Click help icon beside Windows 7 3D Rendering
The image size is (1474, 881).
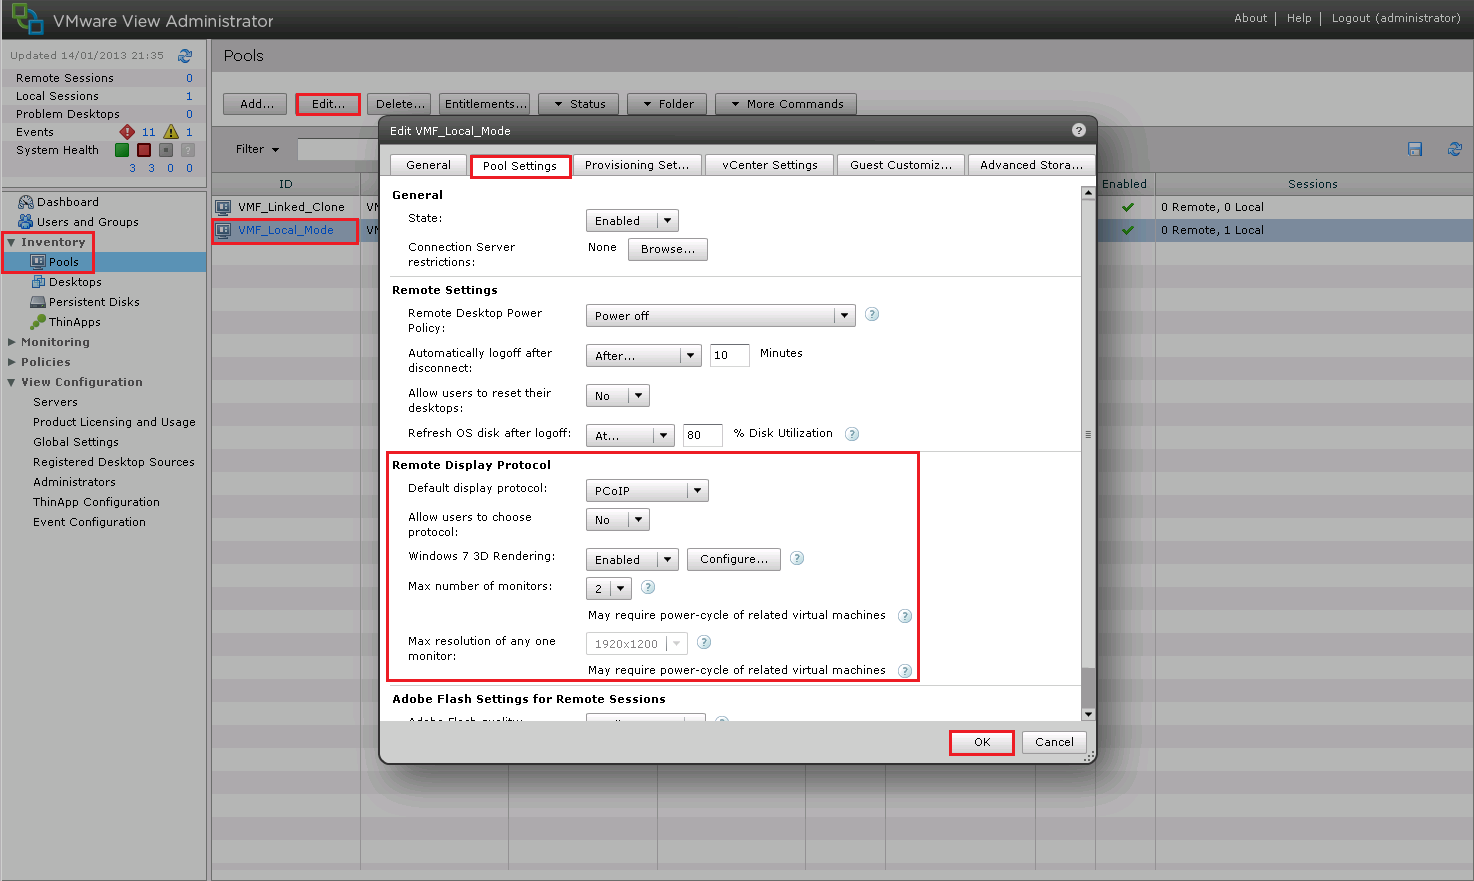[797, 558]
